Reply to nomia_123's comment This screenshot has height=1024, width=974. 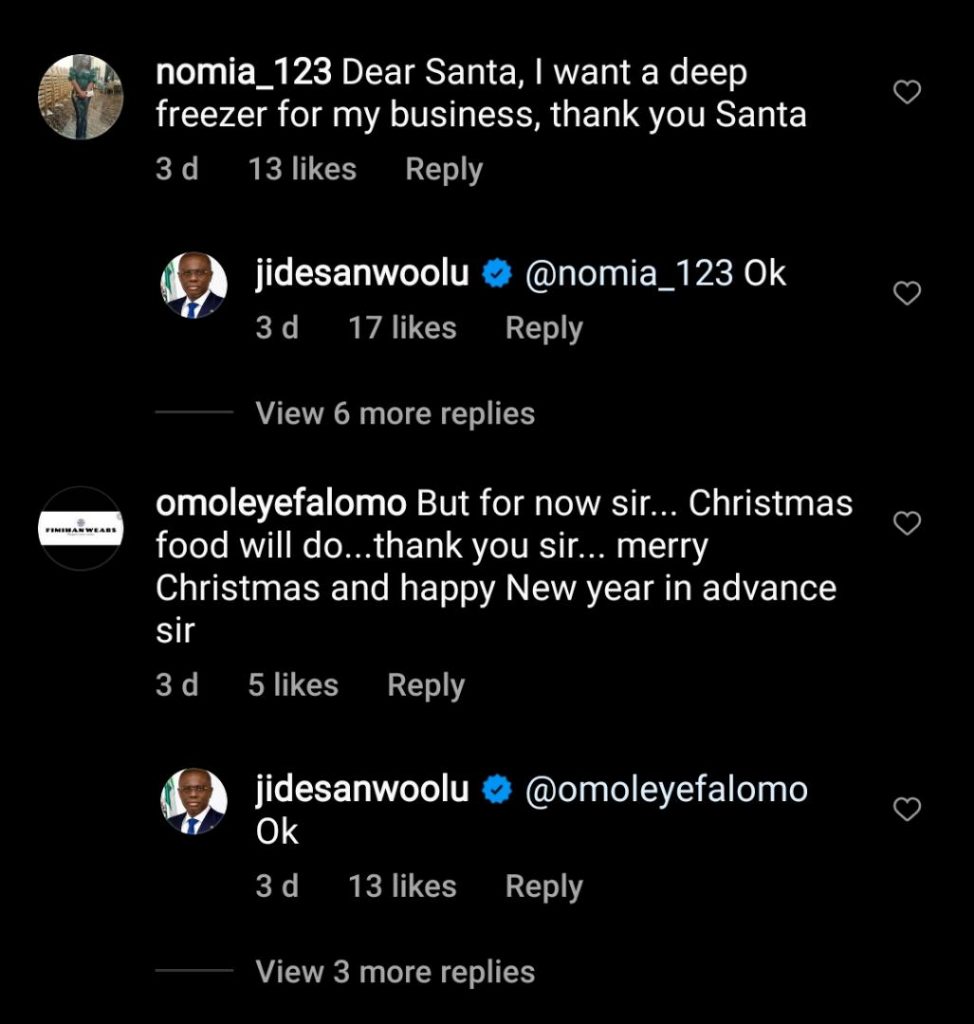443,170
